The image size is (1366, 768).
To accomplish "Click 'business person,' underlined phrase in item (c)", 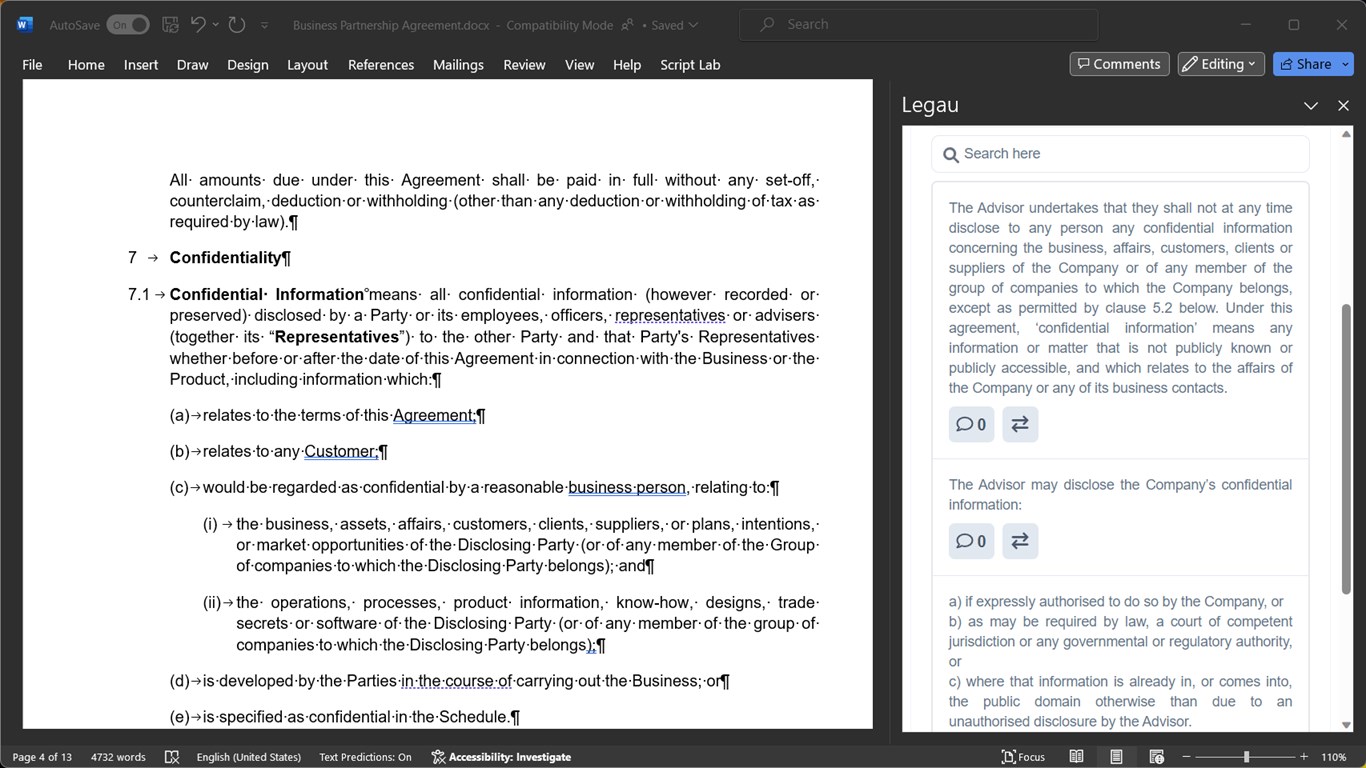I will (x=628, y=488).
